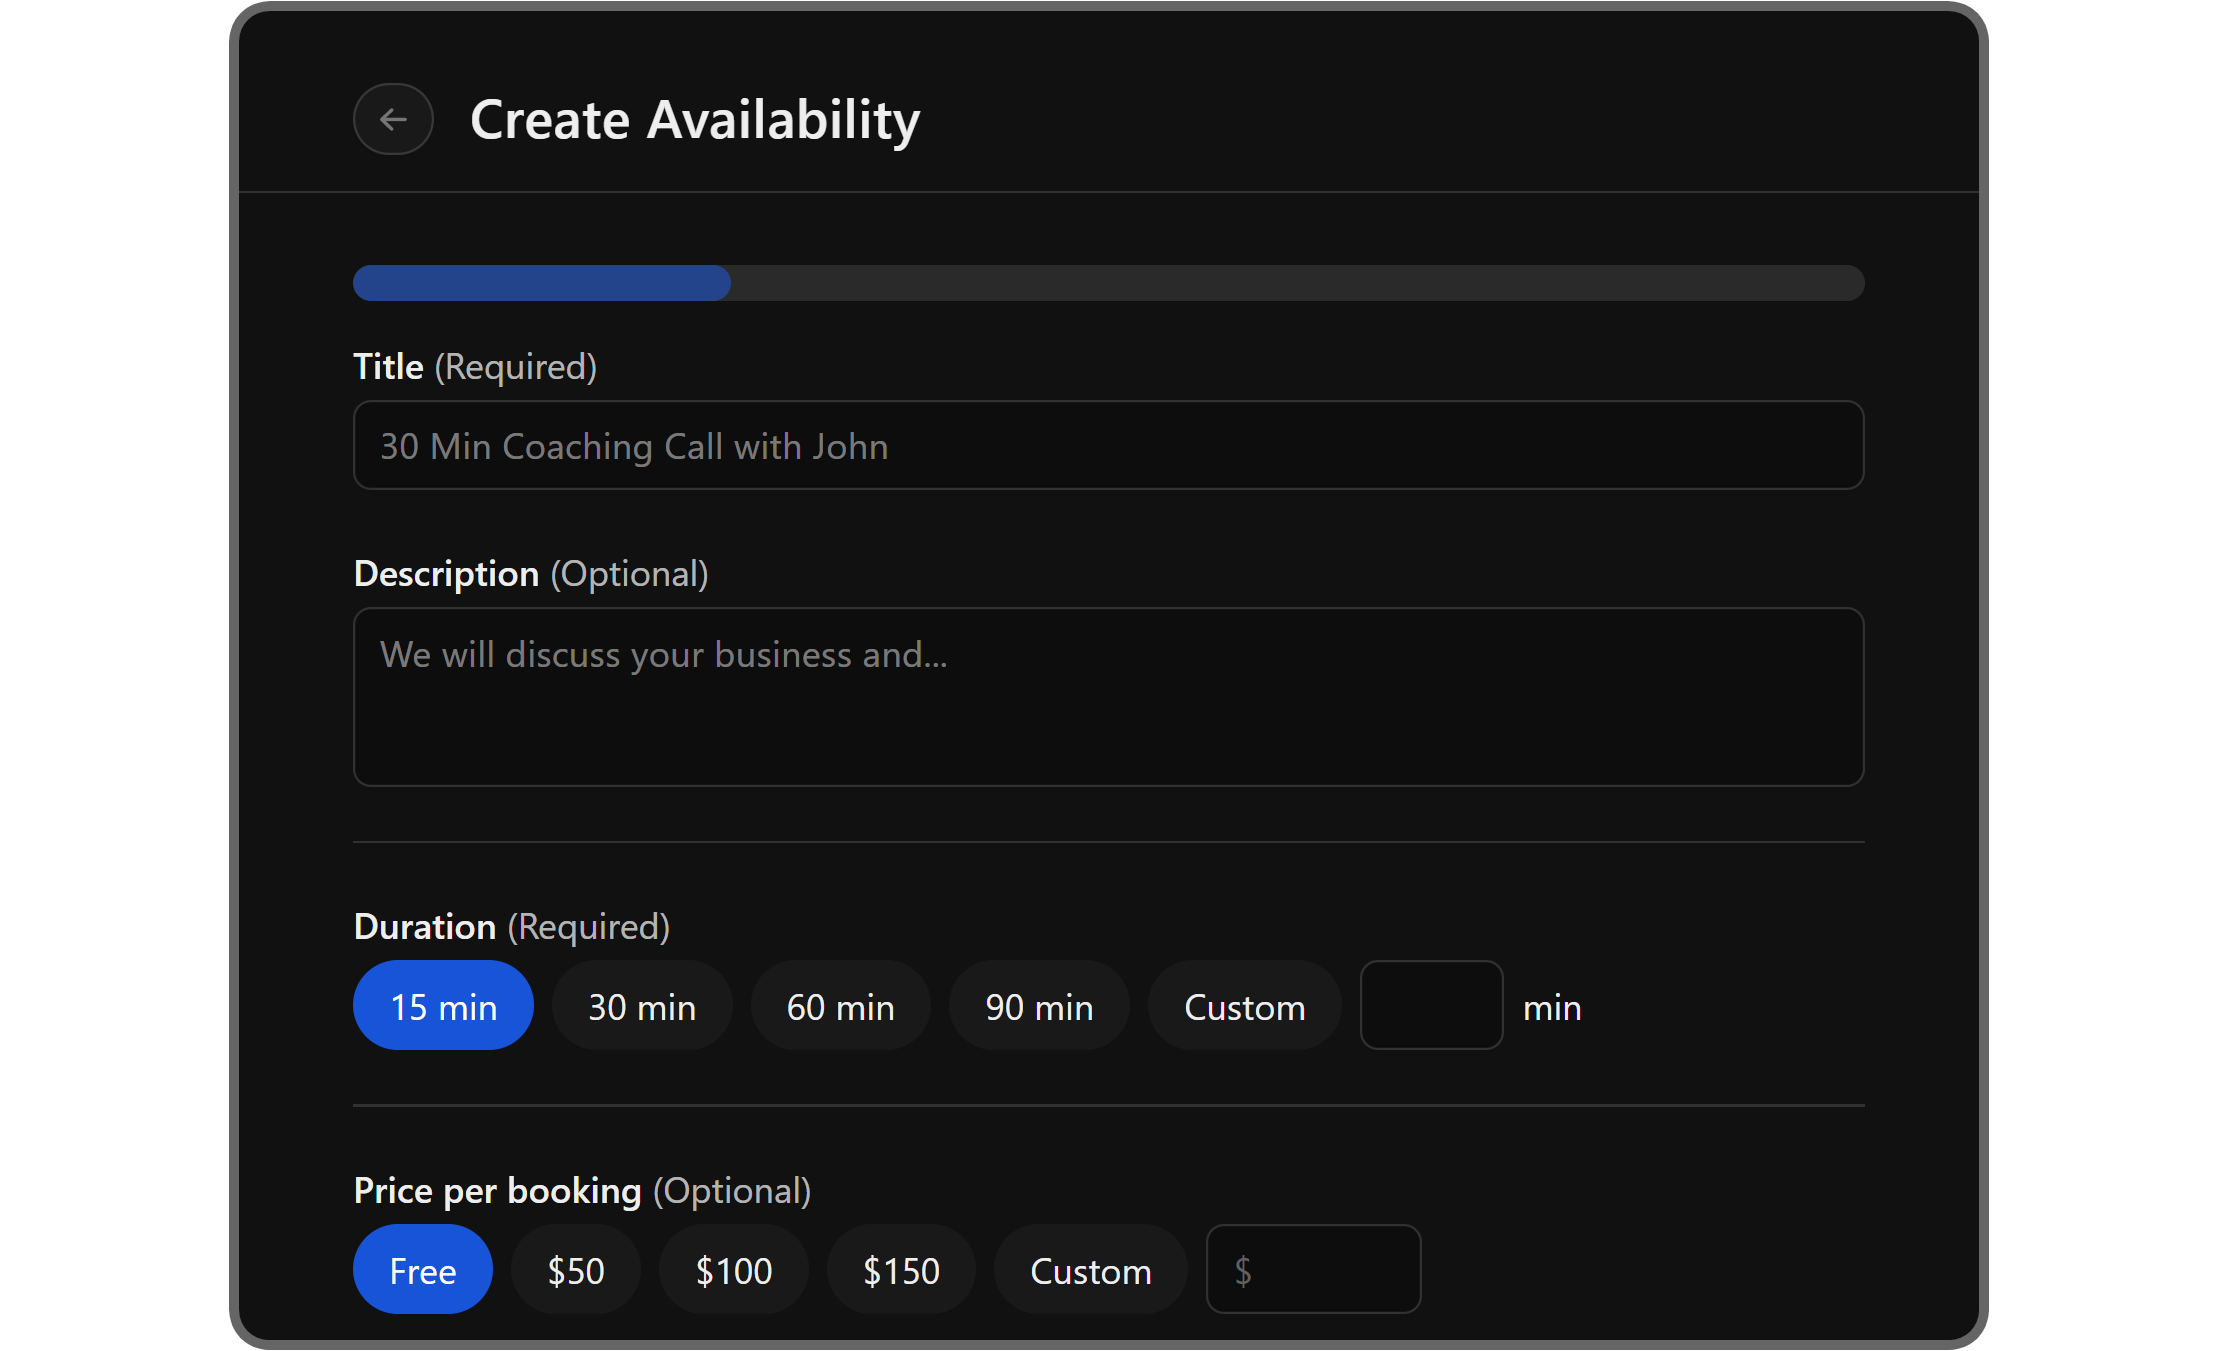Select the Free price option
Viewport: 2218px width, 1351px height.
tap(422, 1270)
